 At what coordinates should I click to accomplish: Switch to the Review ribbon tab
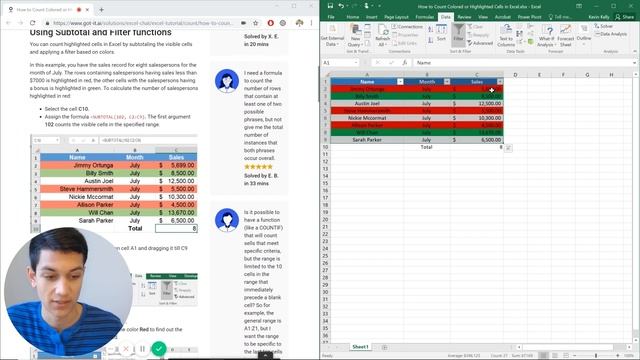pos(464,17)
